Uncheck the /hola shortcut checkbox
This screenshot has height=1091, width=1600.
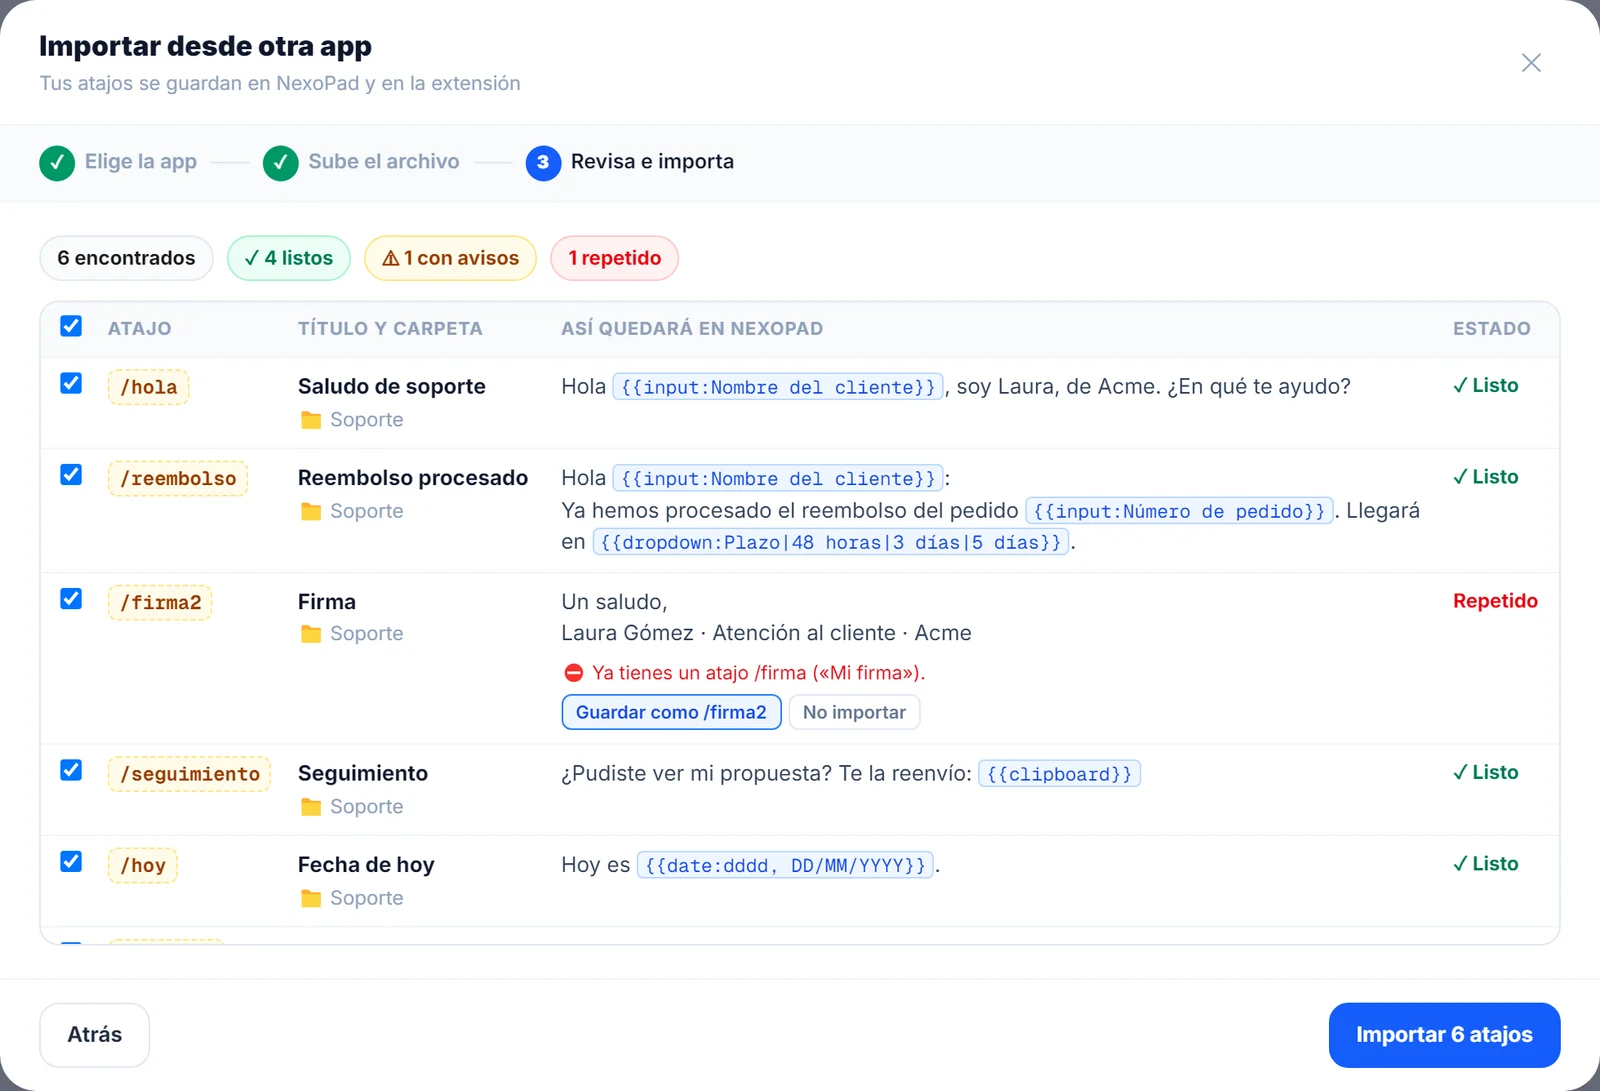[71, 383]
